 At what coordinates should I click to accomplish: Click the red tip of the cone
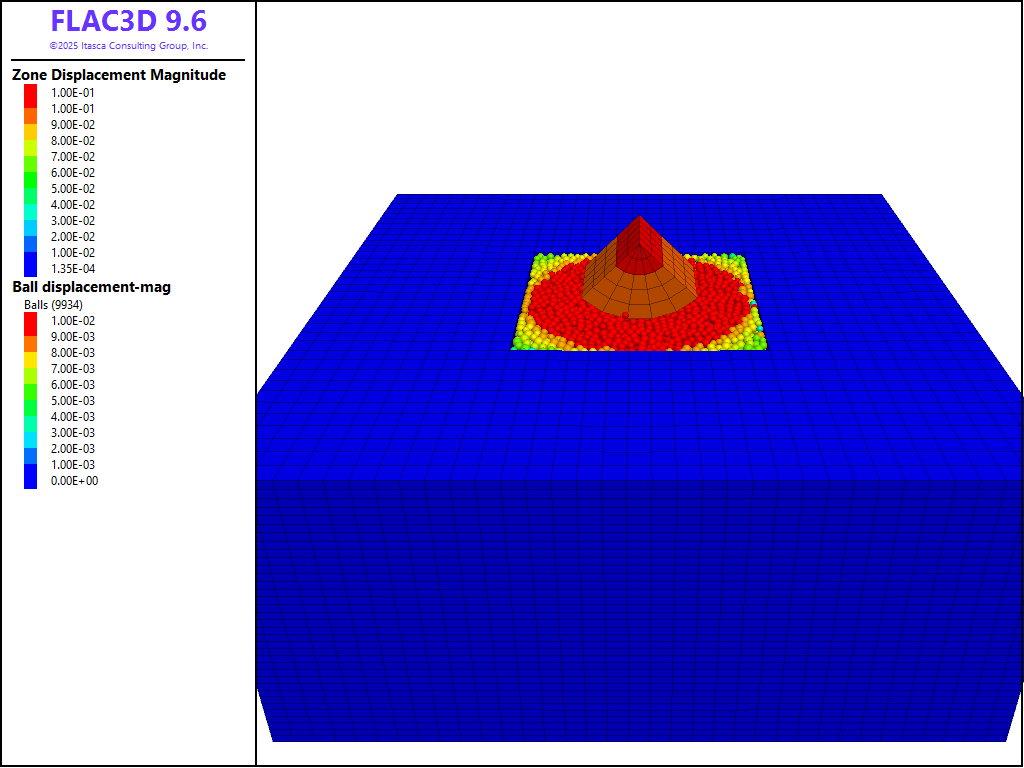point(637,245)
